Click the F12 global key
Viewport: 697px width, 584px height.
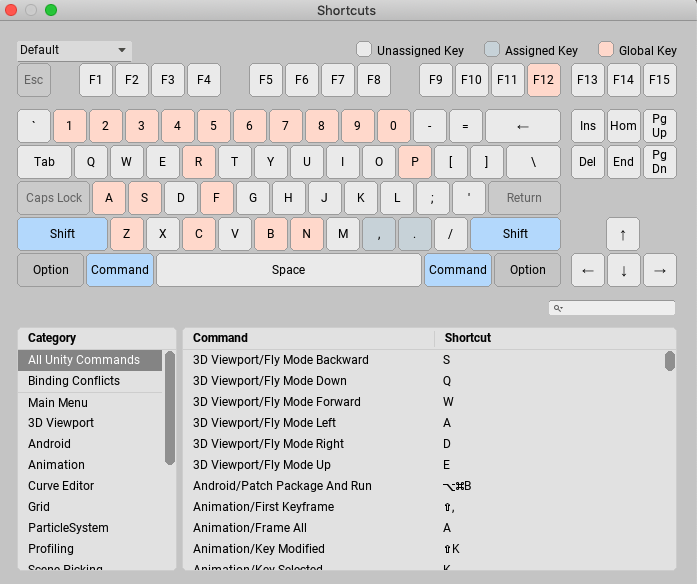[544, 80]
